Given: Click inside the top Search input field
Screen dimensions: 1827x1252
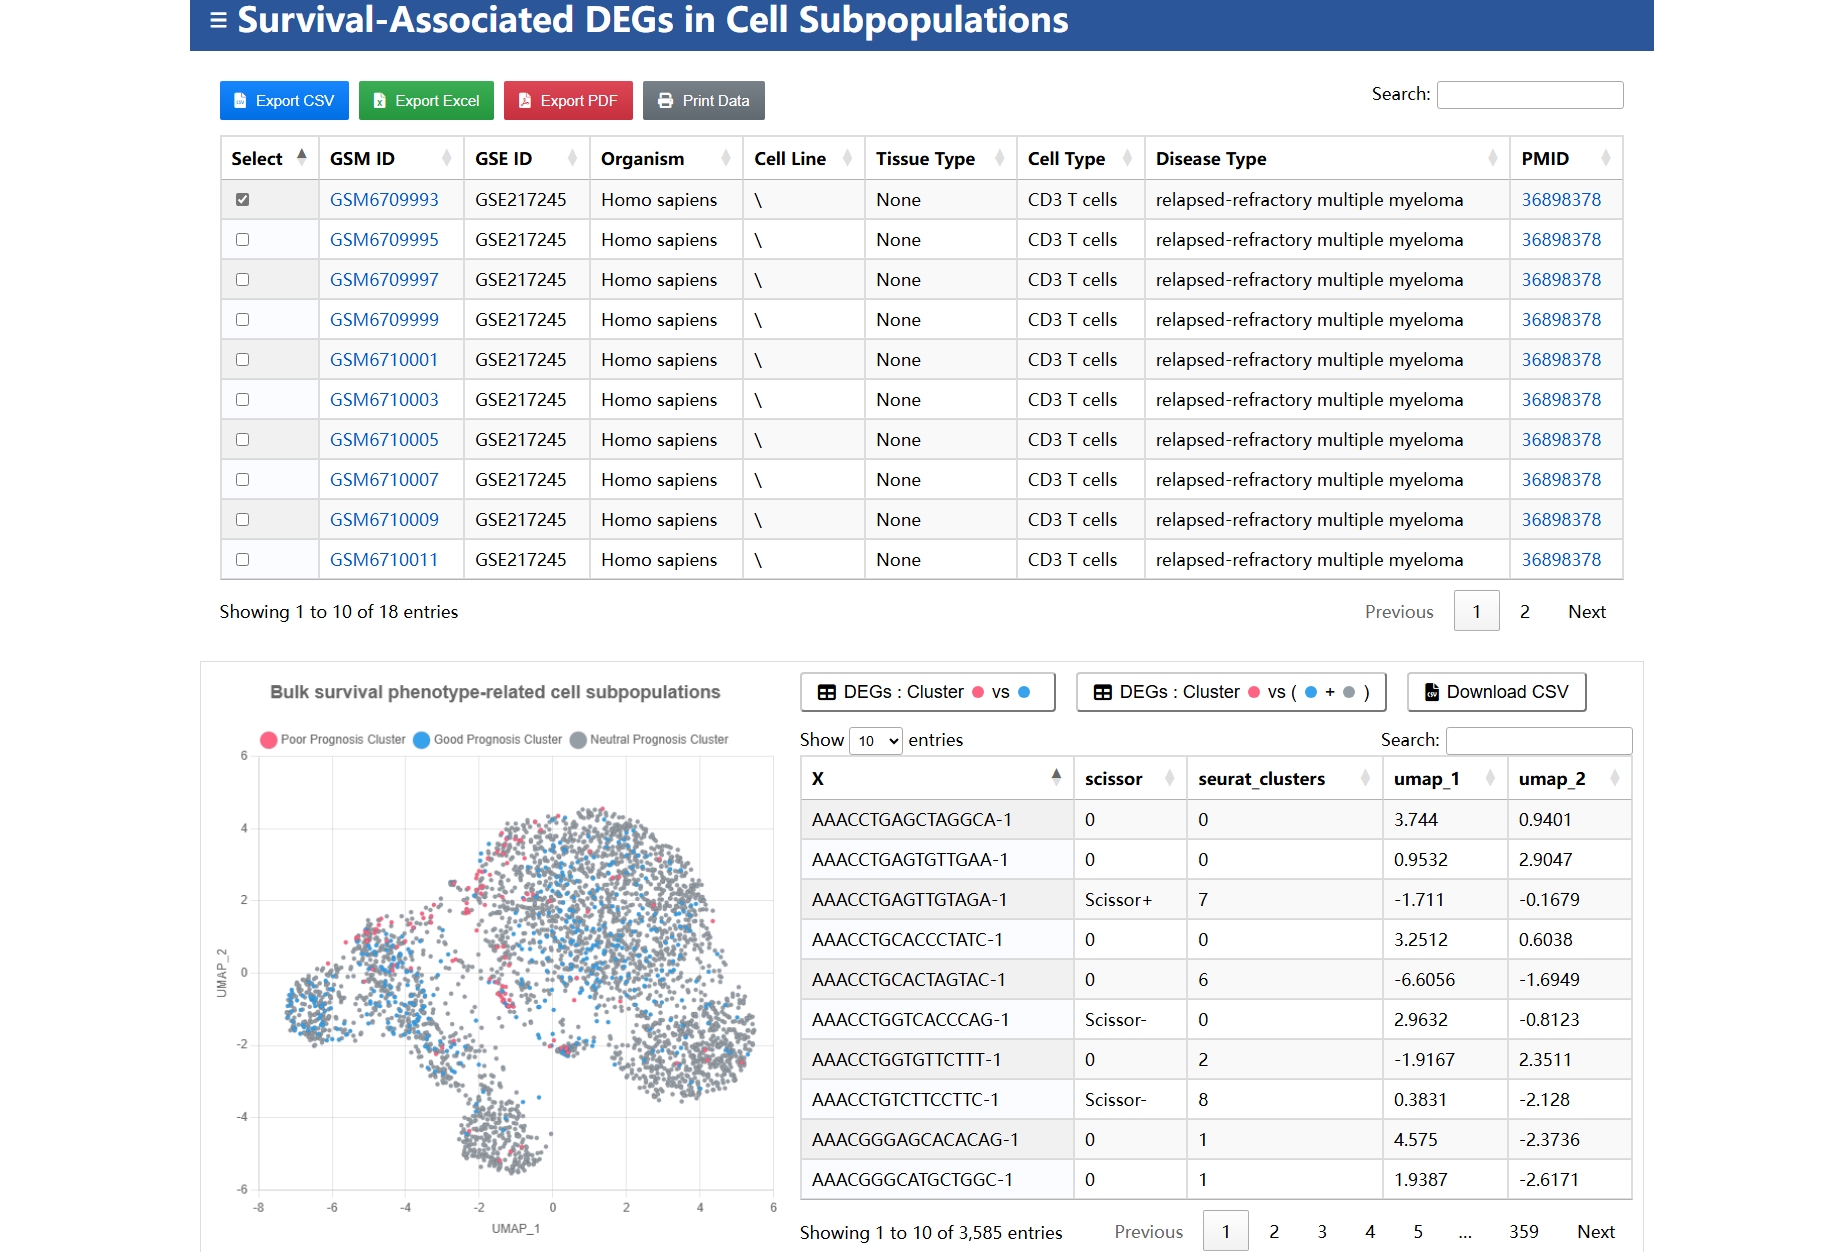Looking at the screenshot, I should point(1529,94).
